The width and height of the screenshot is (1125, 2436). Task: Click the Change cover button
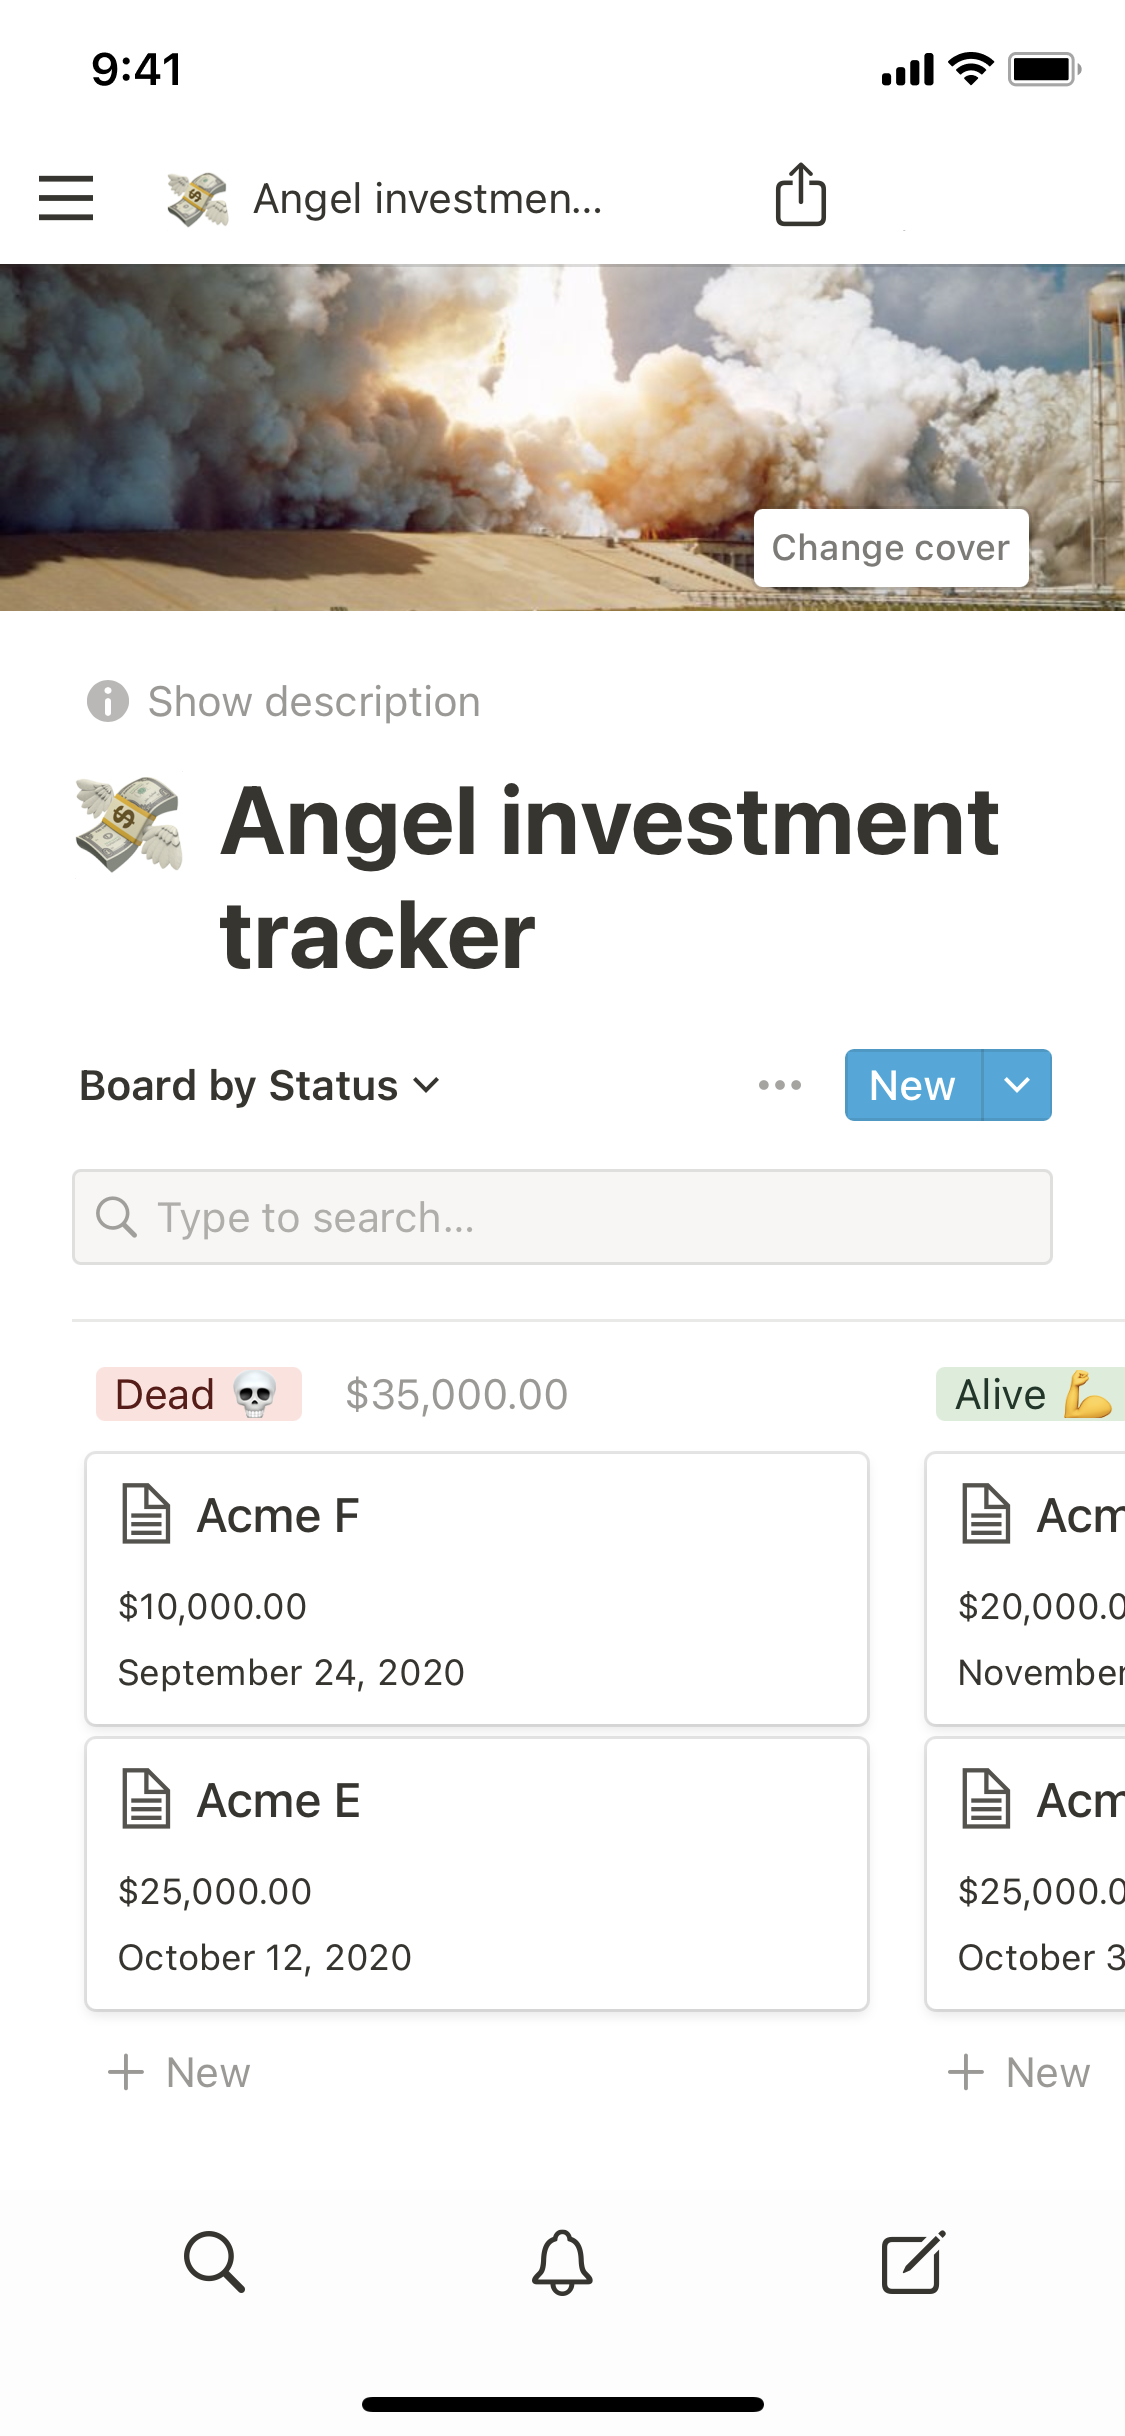pyautogui.click(x=890, y=548)
